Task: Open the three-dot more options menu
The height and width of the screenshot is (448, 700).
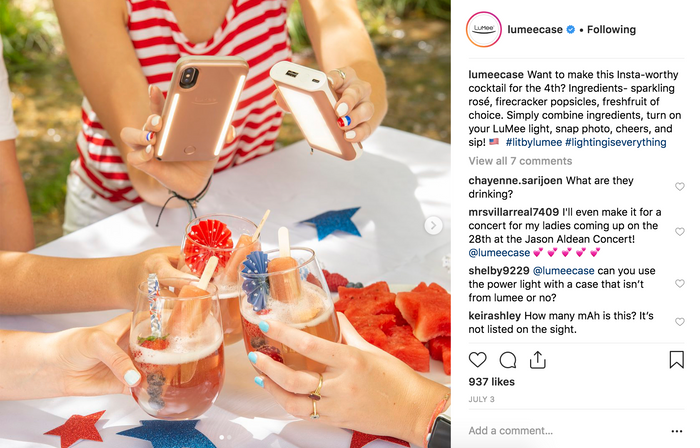Action: click(x=677, y=431)
